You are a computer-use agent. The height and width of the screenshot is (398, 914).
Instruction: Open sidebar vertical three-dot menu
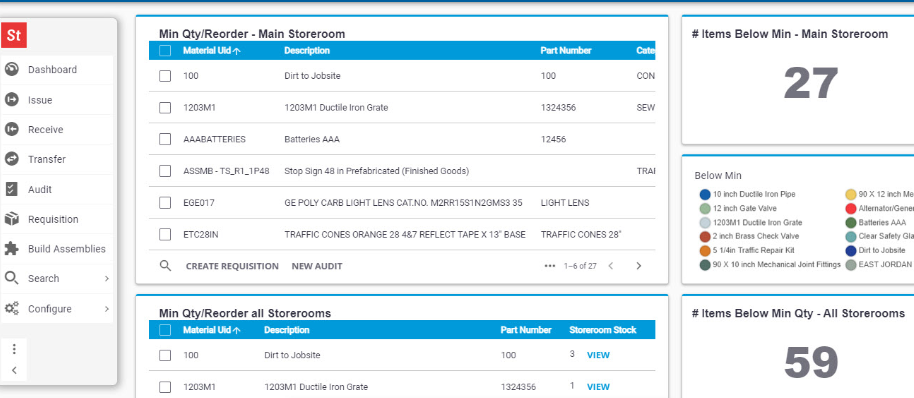click(x=14, y=349)
